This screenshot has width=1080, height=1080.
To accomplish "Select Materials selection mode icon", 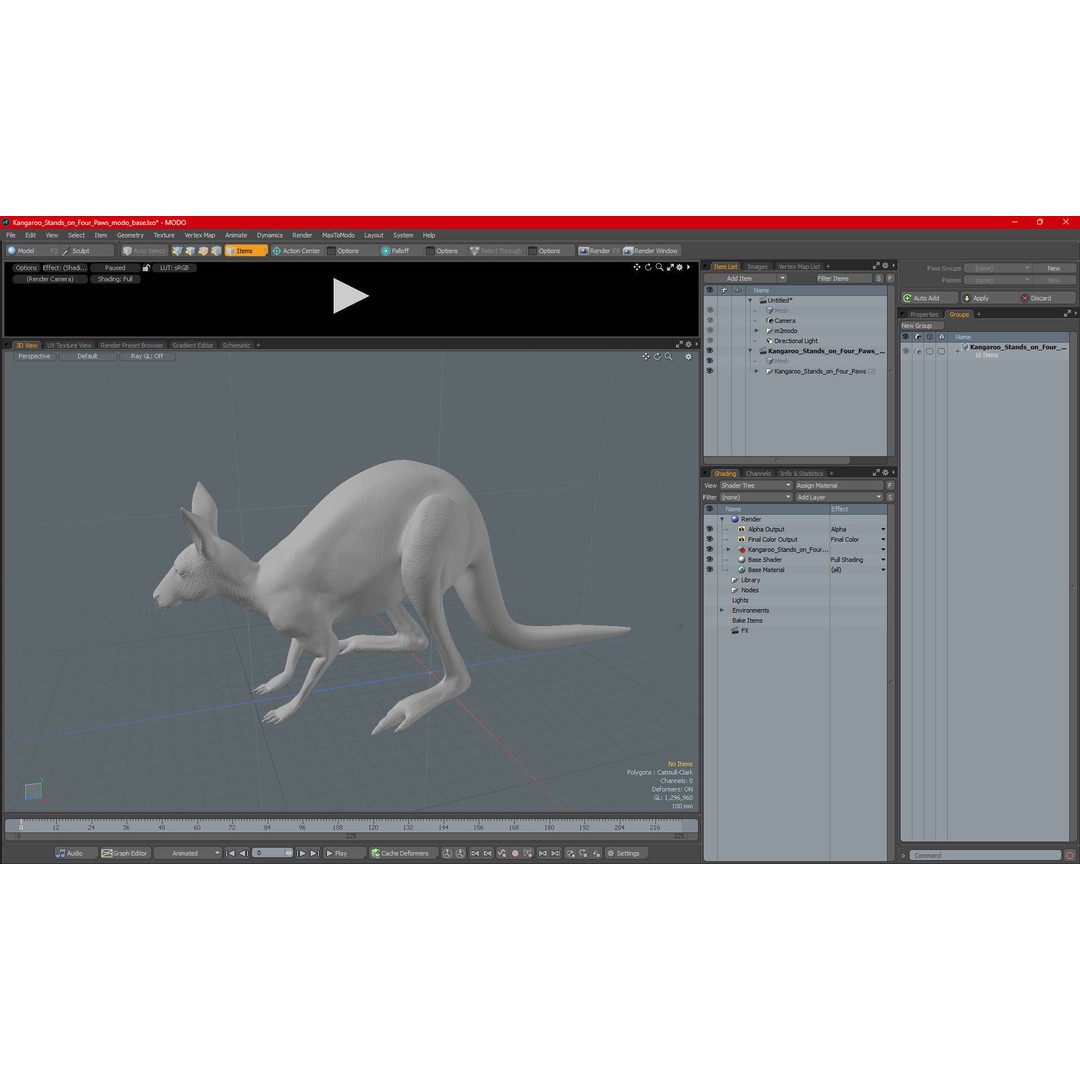I will click(x=216, y=251).
